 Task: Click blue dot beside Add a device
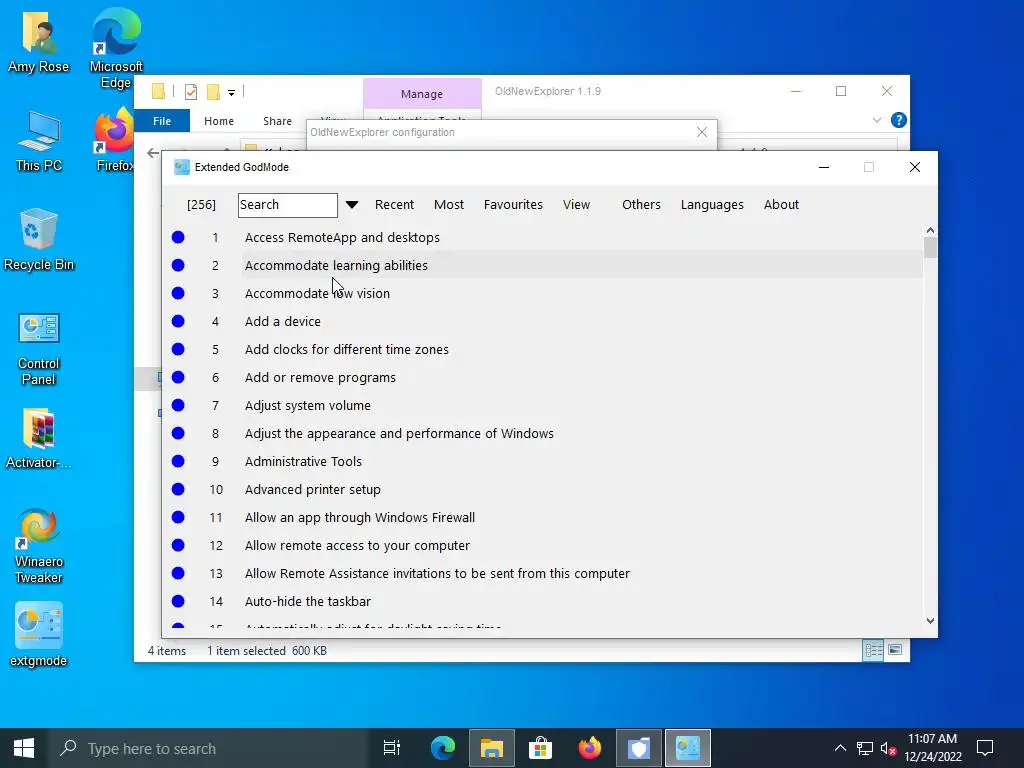[178, 321]
